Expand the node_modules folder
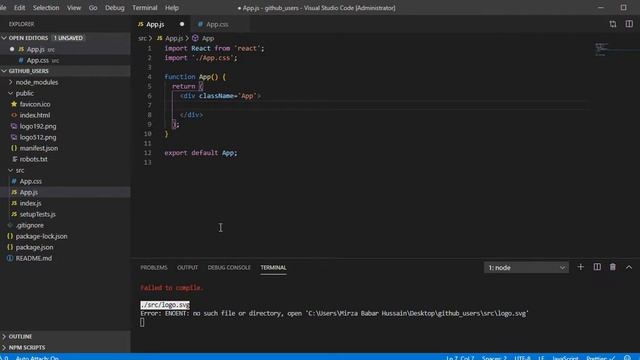The width and height of the screenshot is (640, 360). pos(37,82)
